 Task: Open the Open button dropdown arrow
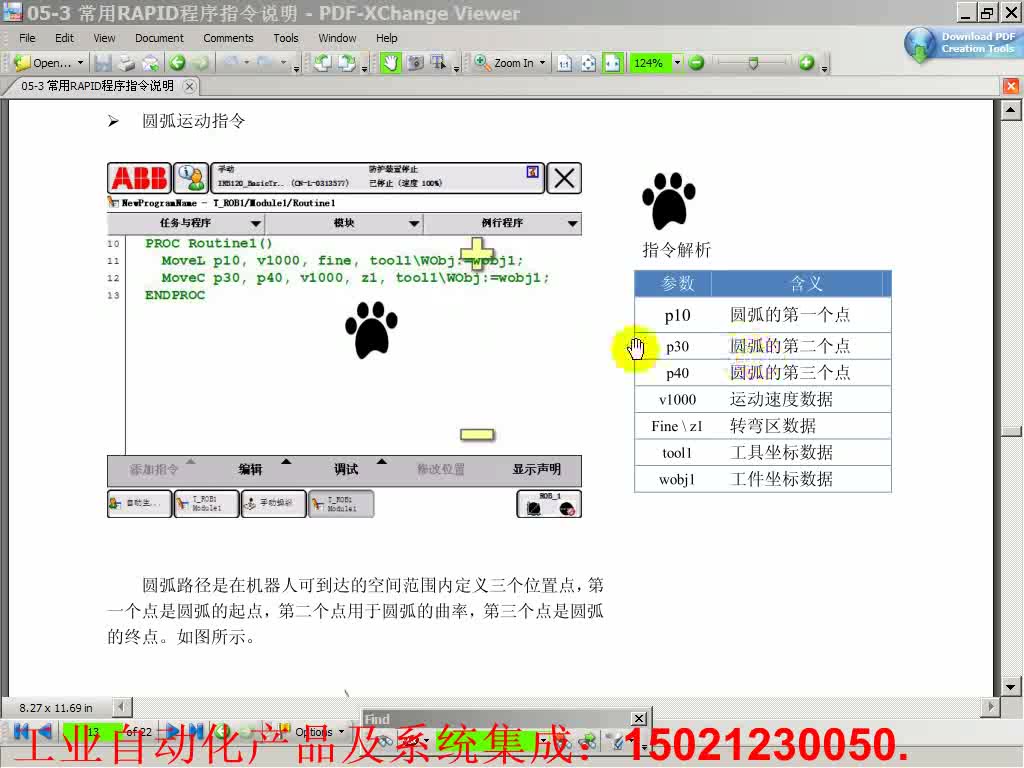(79, 62)
